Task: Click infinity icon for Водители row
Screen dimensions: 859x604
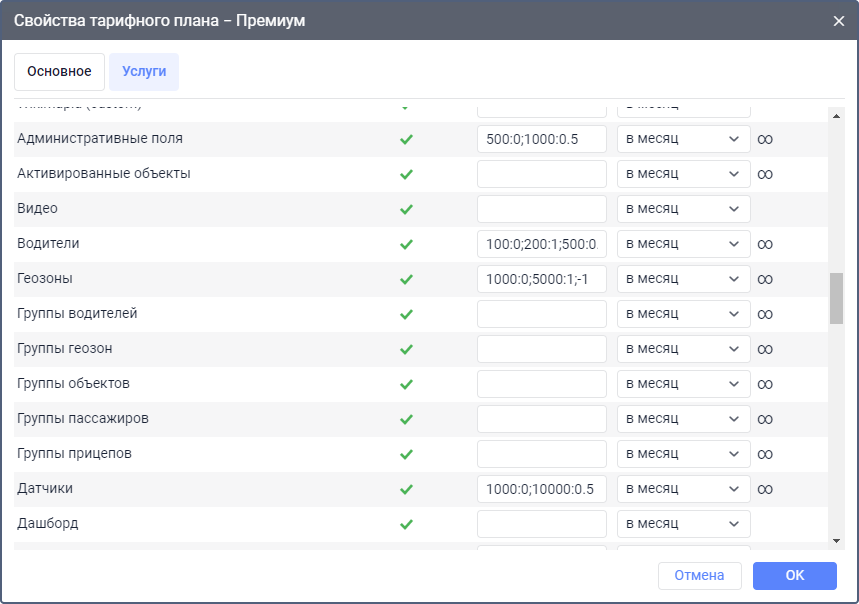Action: point(765,244)
